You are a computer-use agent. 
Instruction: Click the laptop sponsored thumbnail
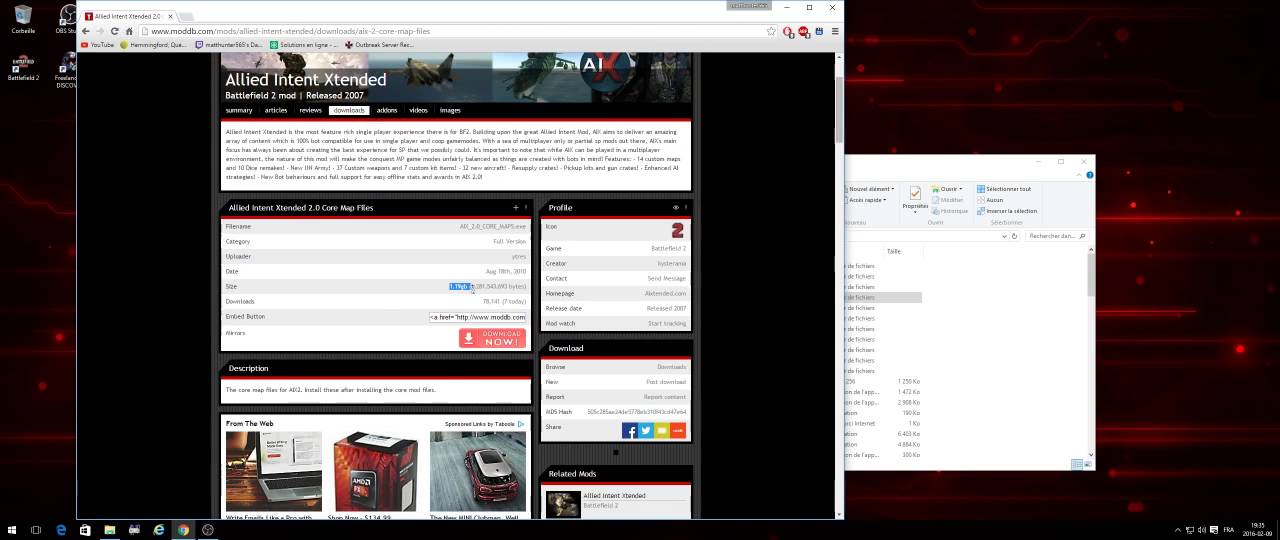[274, 471]
